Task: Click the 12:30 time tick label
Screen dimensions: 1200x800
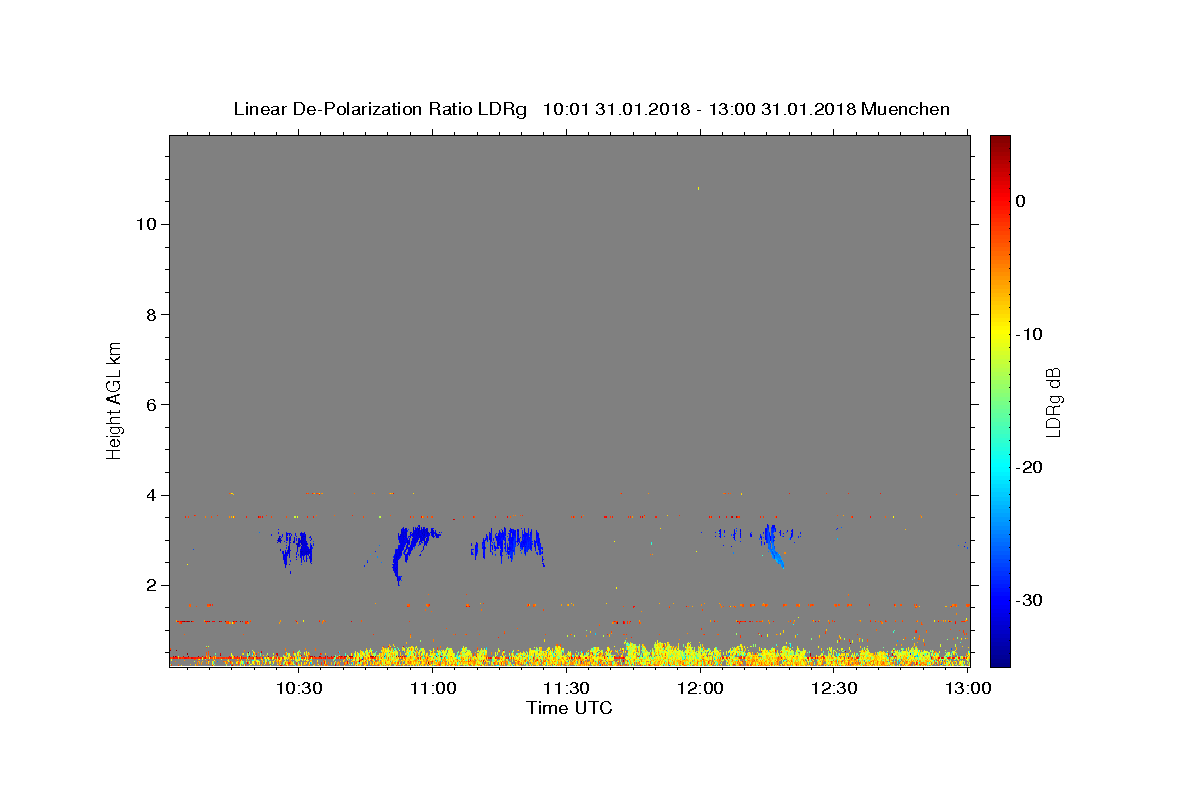Action: [834, 688]
